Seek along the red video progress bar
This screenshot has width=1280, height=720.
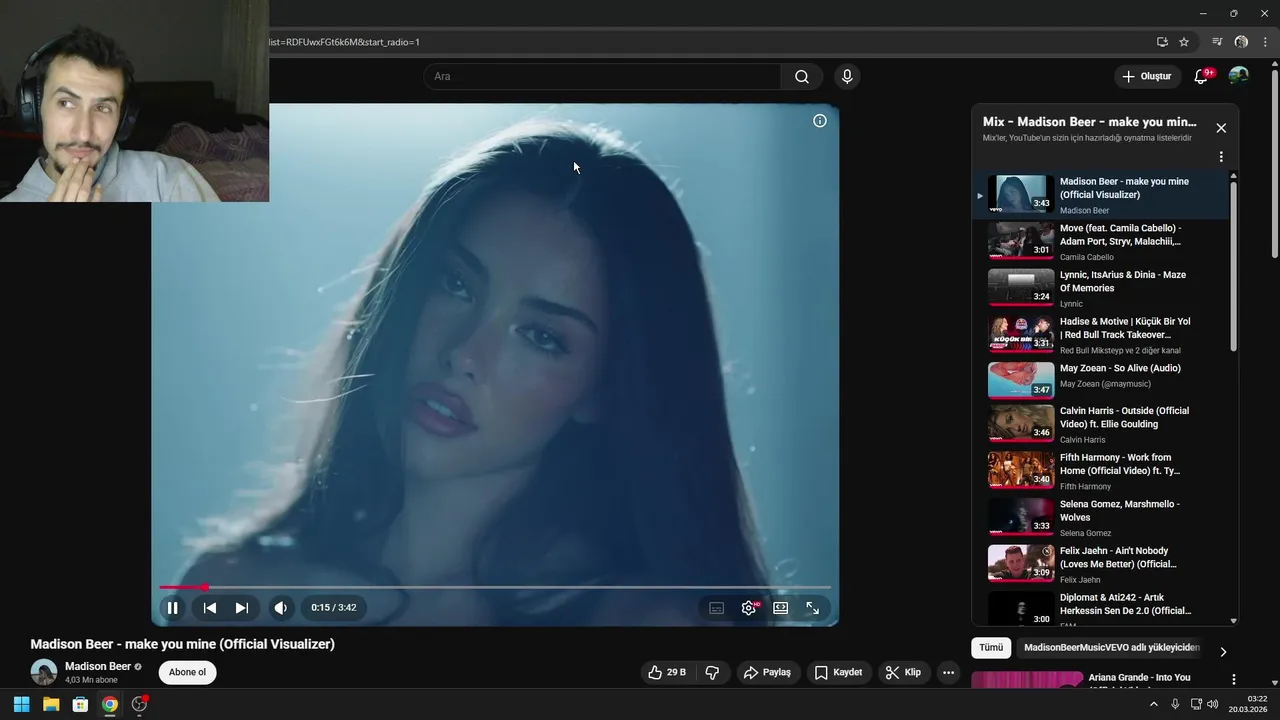tap(495, 587)
